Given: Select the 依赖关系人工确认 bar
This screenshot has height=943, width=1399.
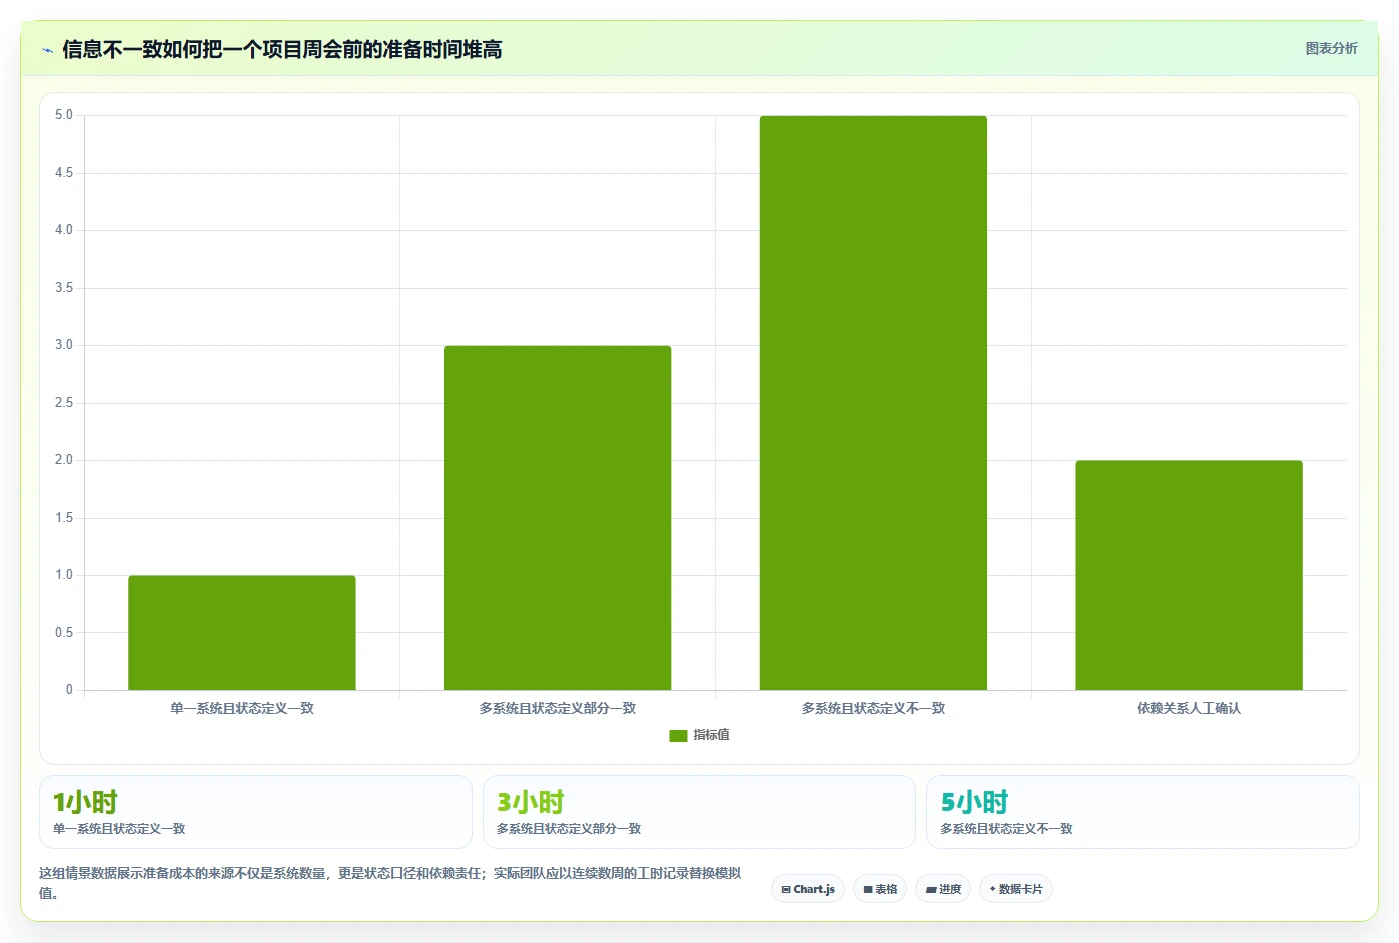Looking at the screenshot, I should (1189, 575).
